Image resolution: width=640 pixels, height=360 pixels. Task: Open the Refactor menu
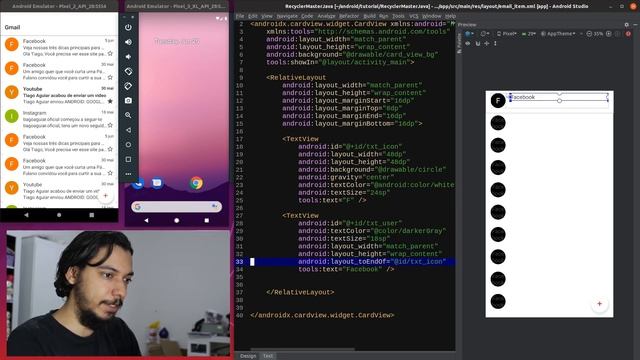click(349, 16)
